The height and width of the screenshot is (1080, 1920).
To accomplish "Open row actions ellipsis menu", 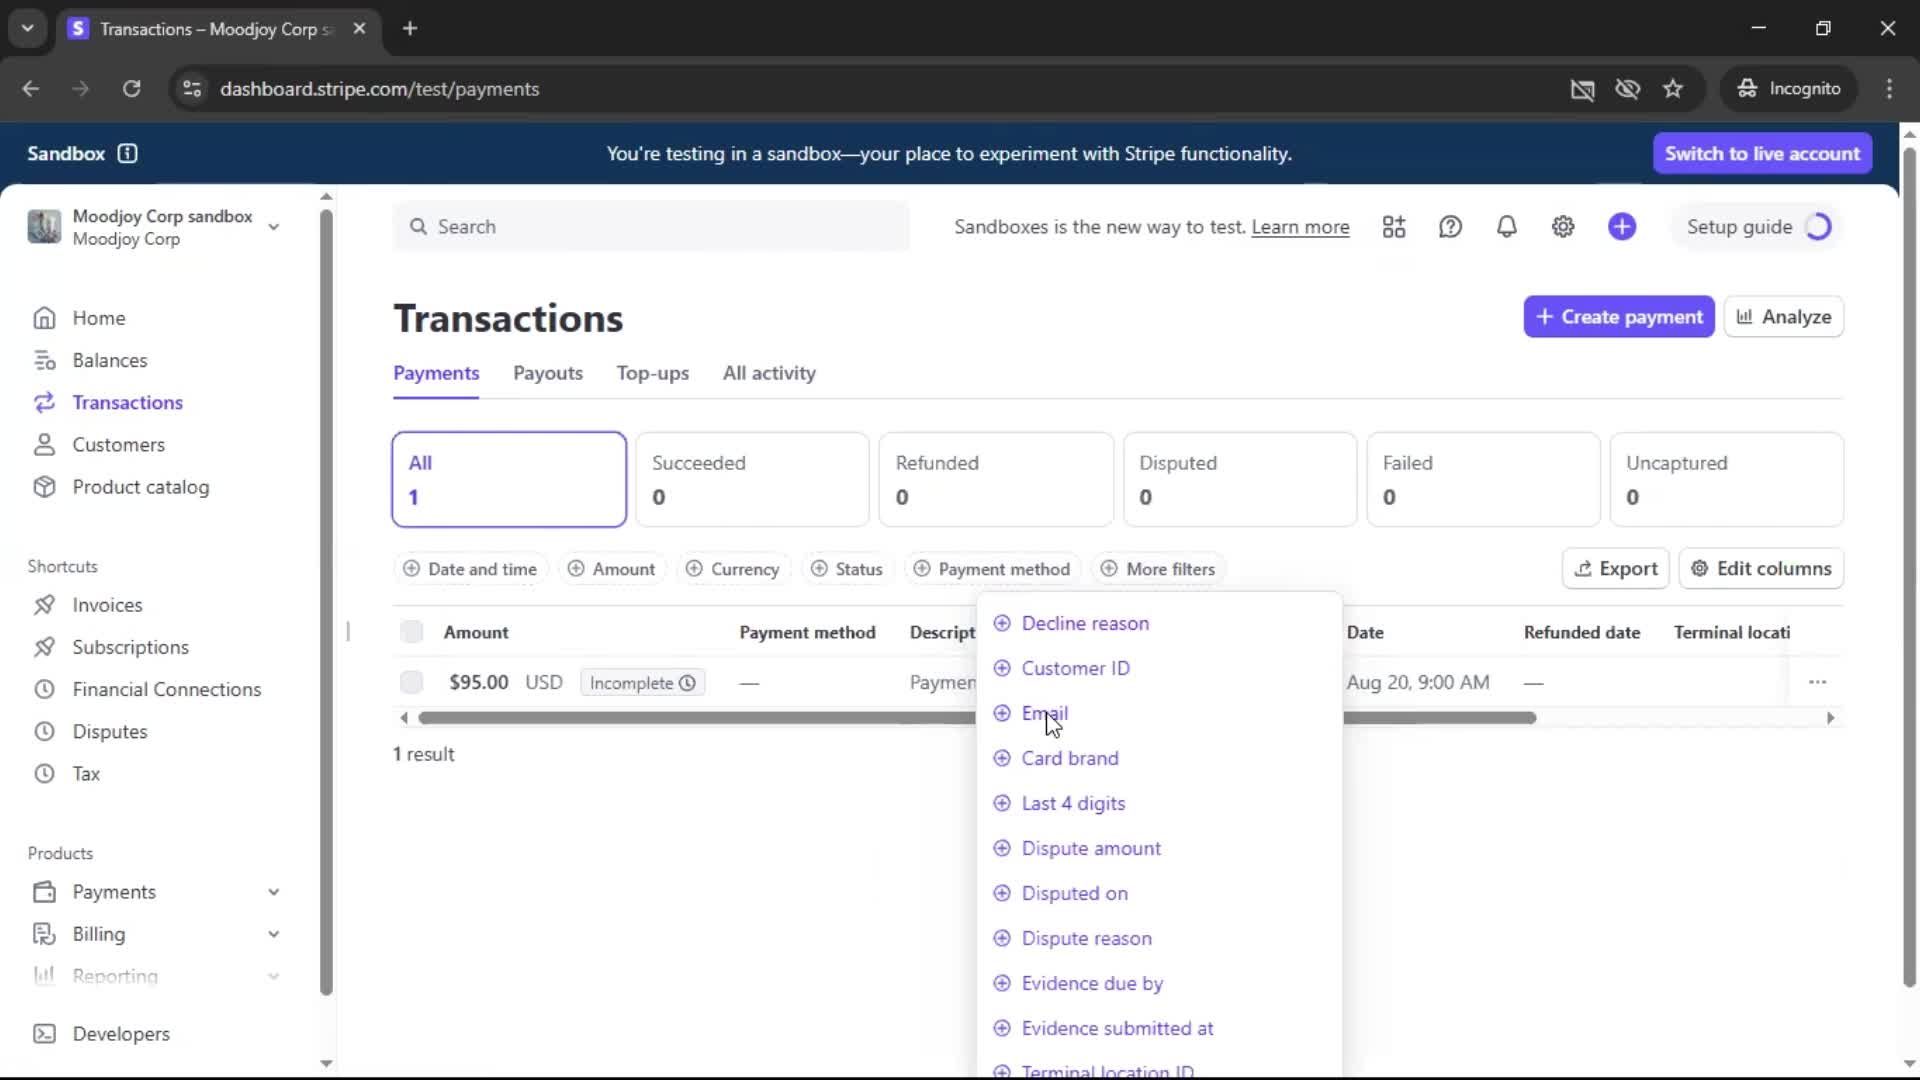I will click(1817, 682).
